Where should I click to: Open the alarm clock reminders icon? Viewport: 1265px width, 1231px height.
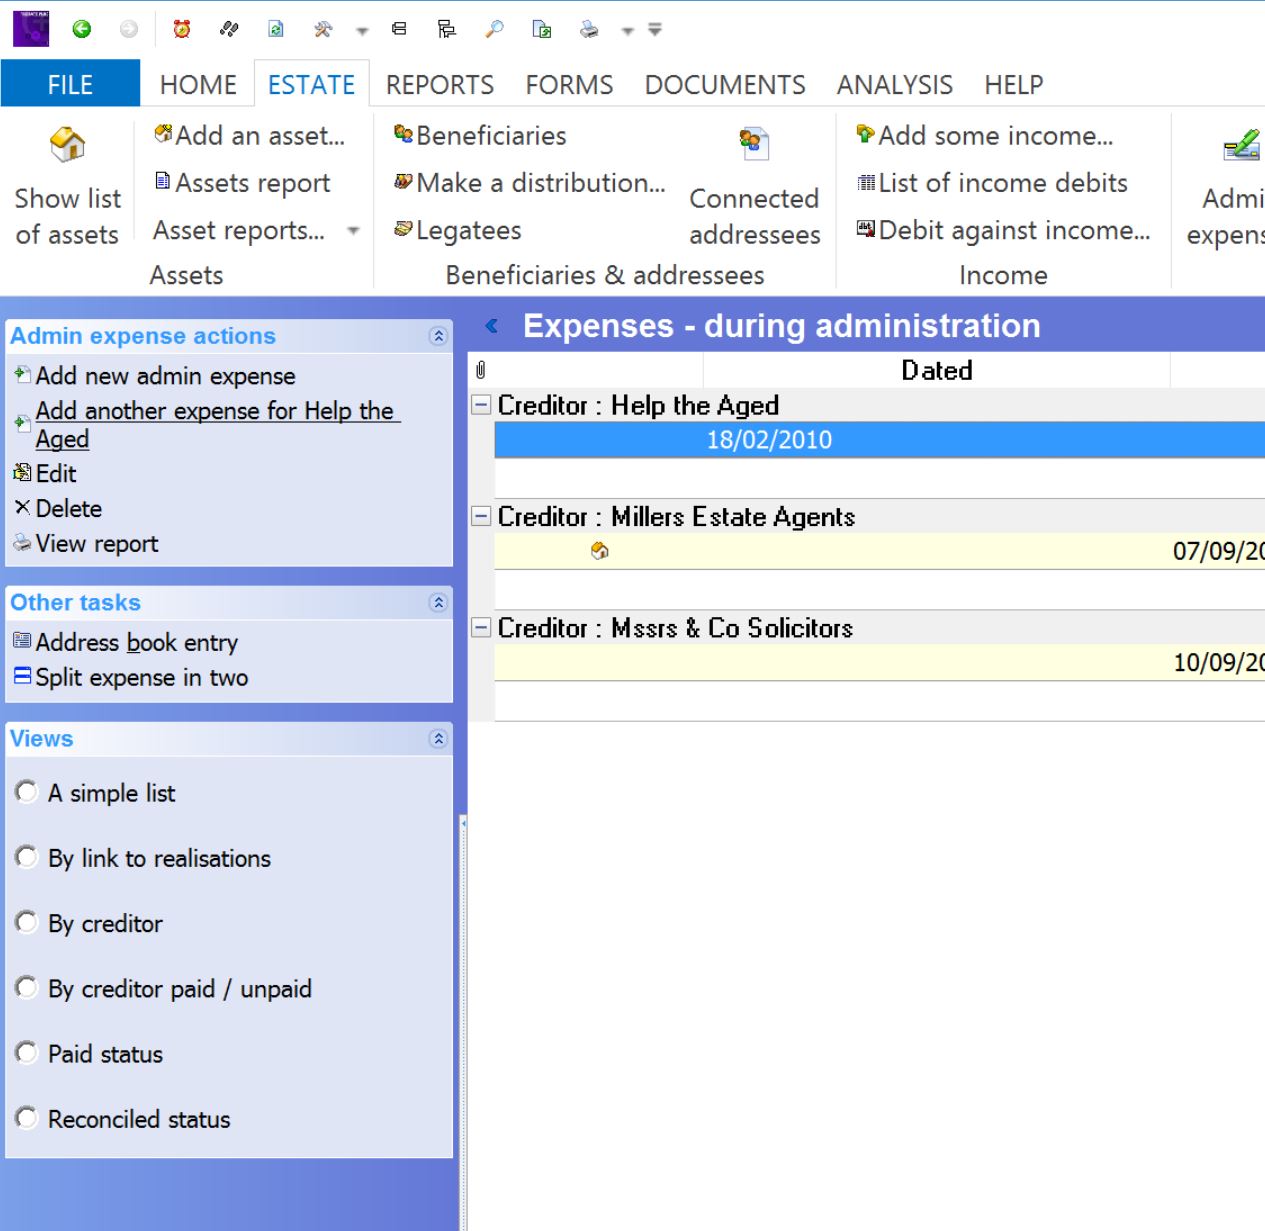pos(182,29)
